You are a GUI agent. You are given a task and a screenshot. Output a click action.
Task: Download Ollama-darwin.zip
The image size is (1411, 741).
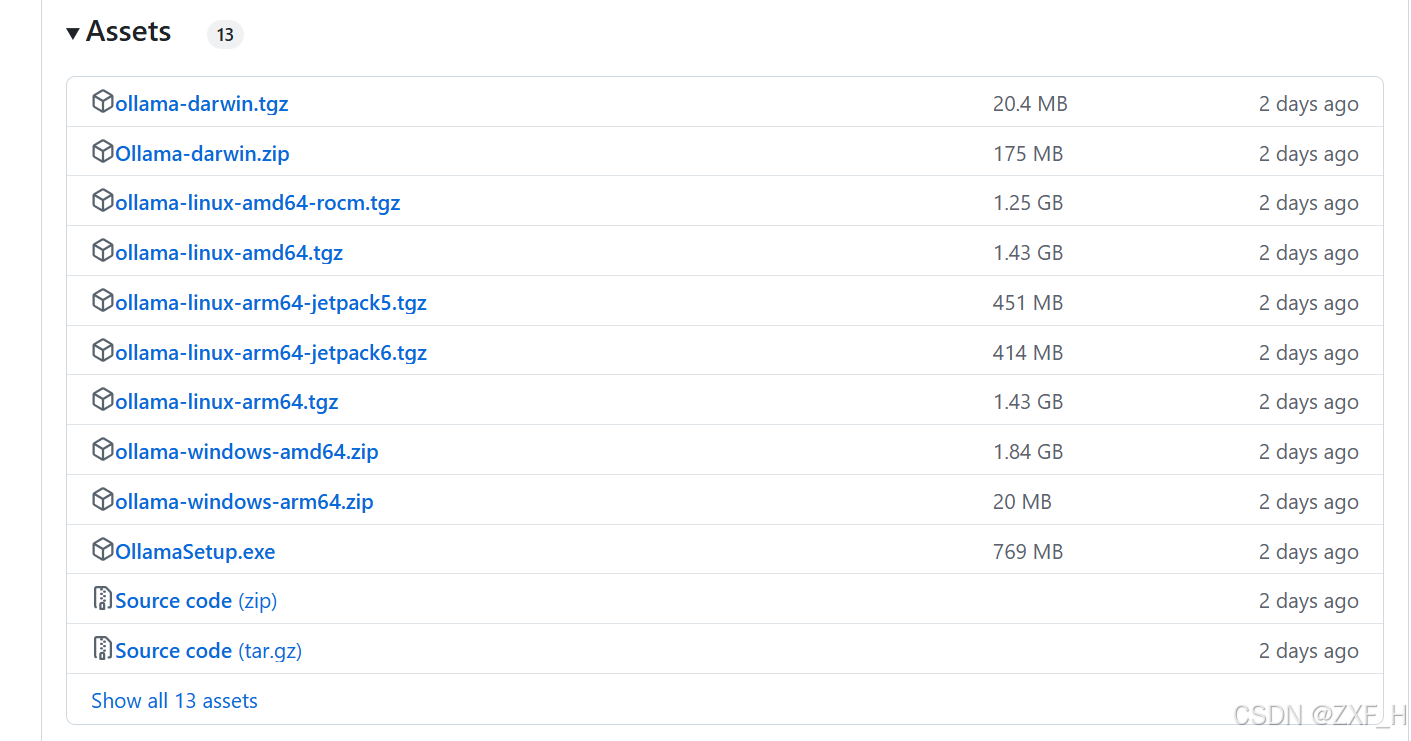tap(202, 154)
